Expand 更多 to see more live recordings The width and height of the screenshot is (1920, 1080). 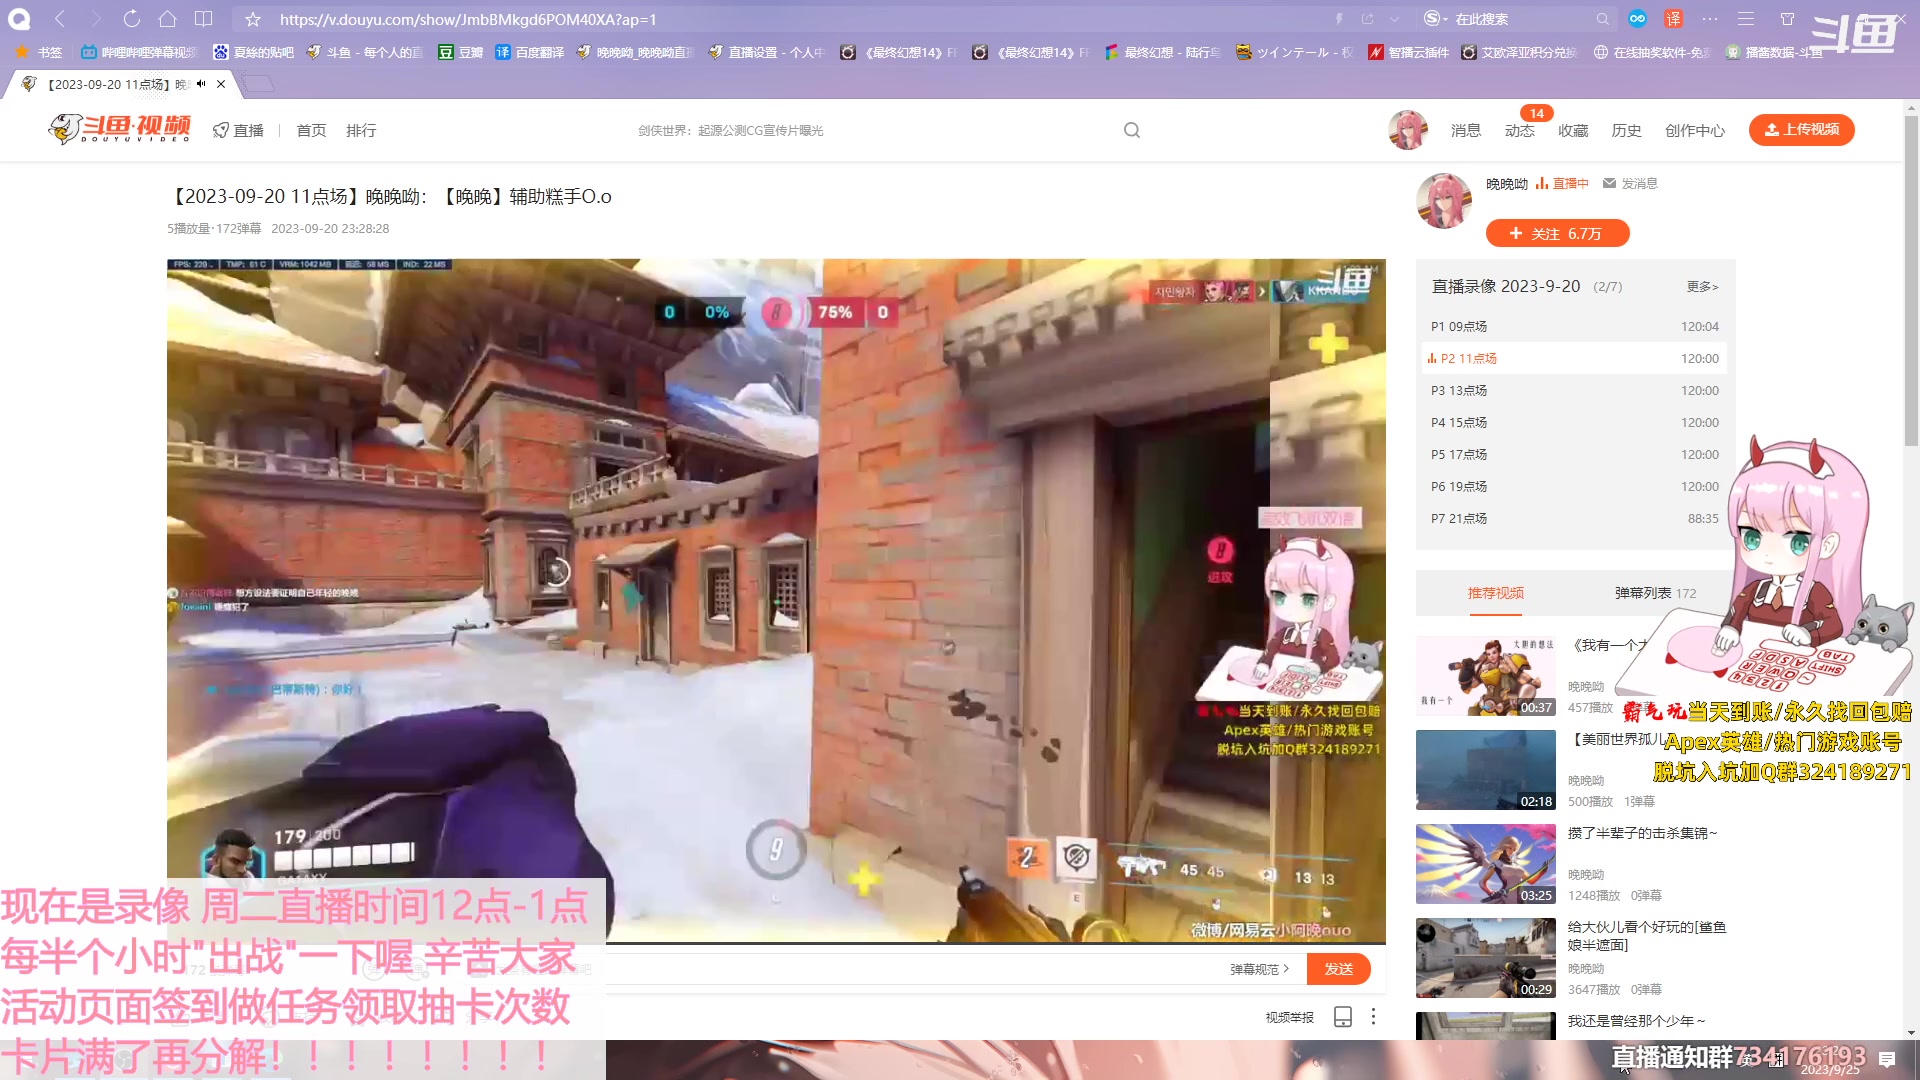coord(1701,287)
